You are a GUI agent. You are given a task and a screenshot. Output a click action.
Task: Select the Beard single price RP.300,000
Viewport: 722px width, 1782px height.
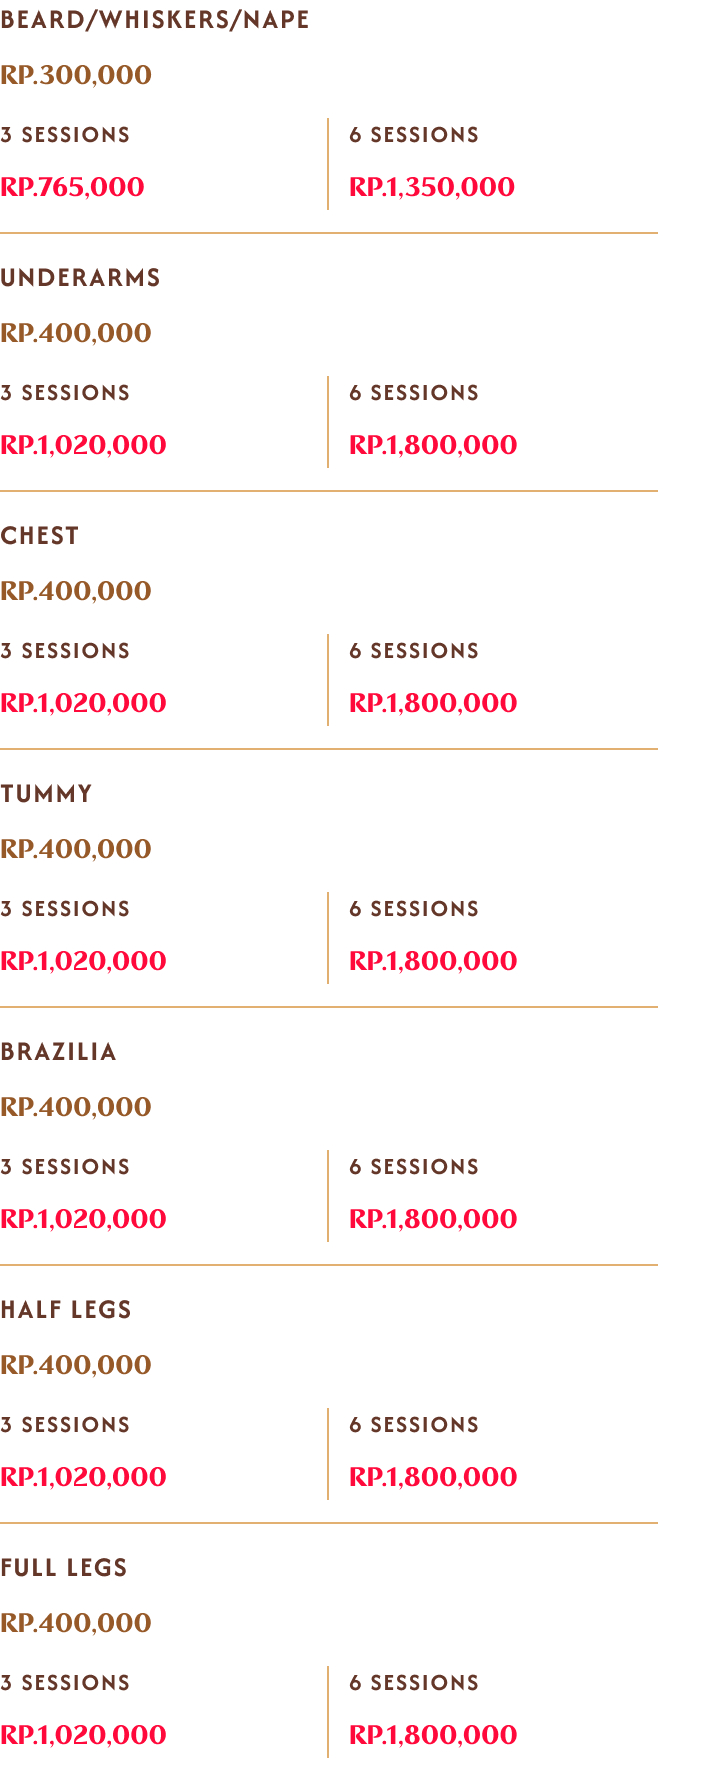[x=76, y=75]
